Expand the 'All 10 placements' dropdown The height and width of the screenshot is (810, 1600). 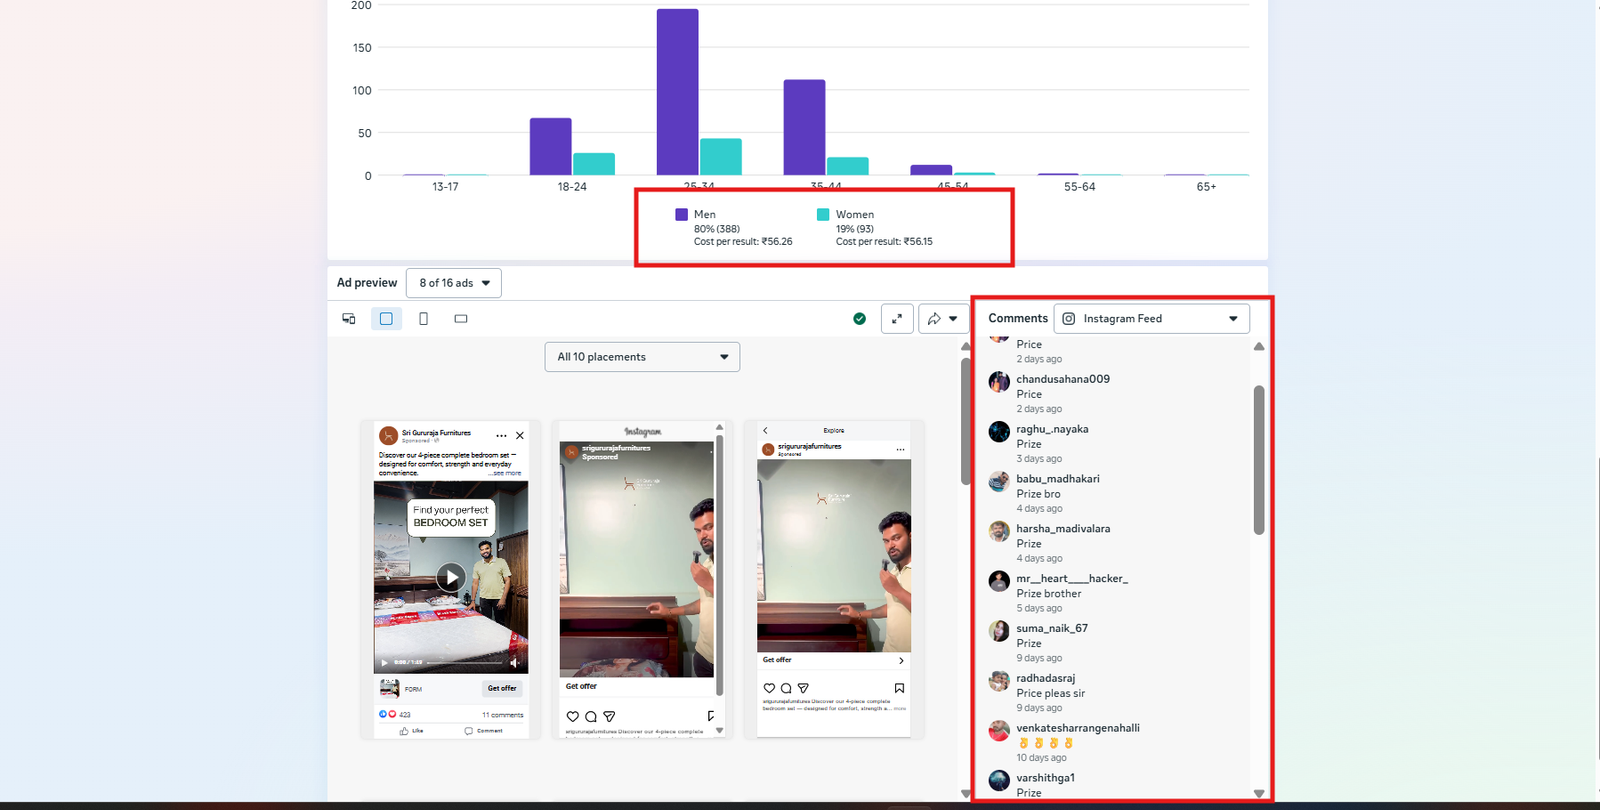click(642, 357)
